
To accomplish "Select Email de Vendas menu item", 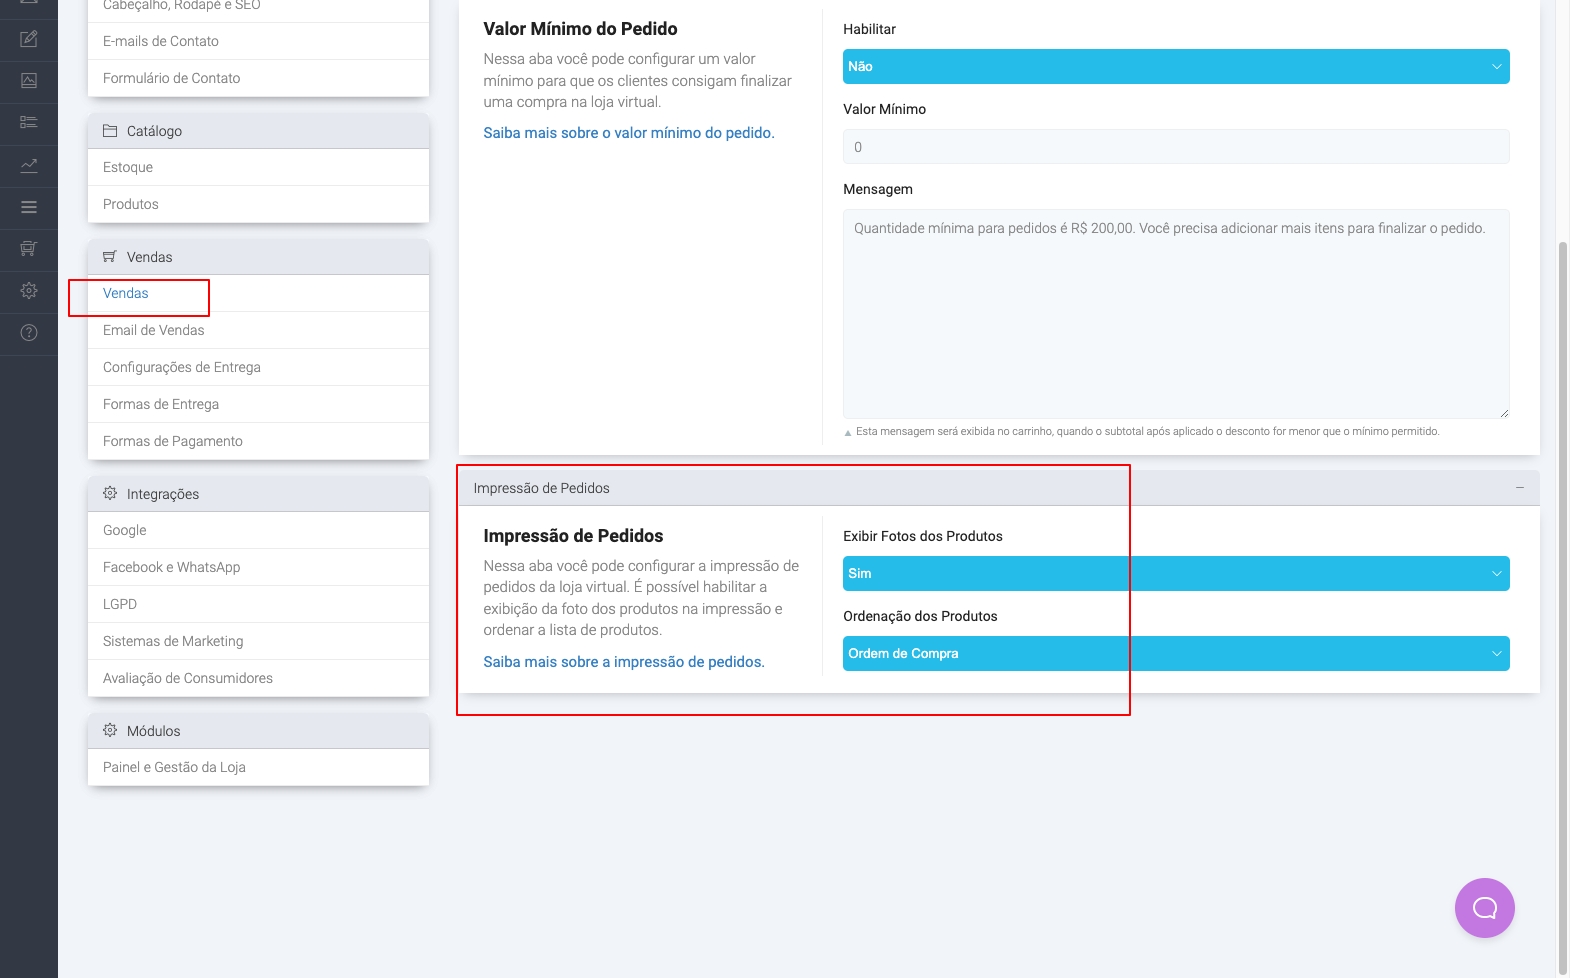I will tap(154, 331).
